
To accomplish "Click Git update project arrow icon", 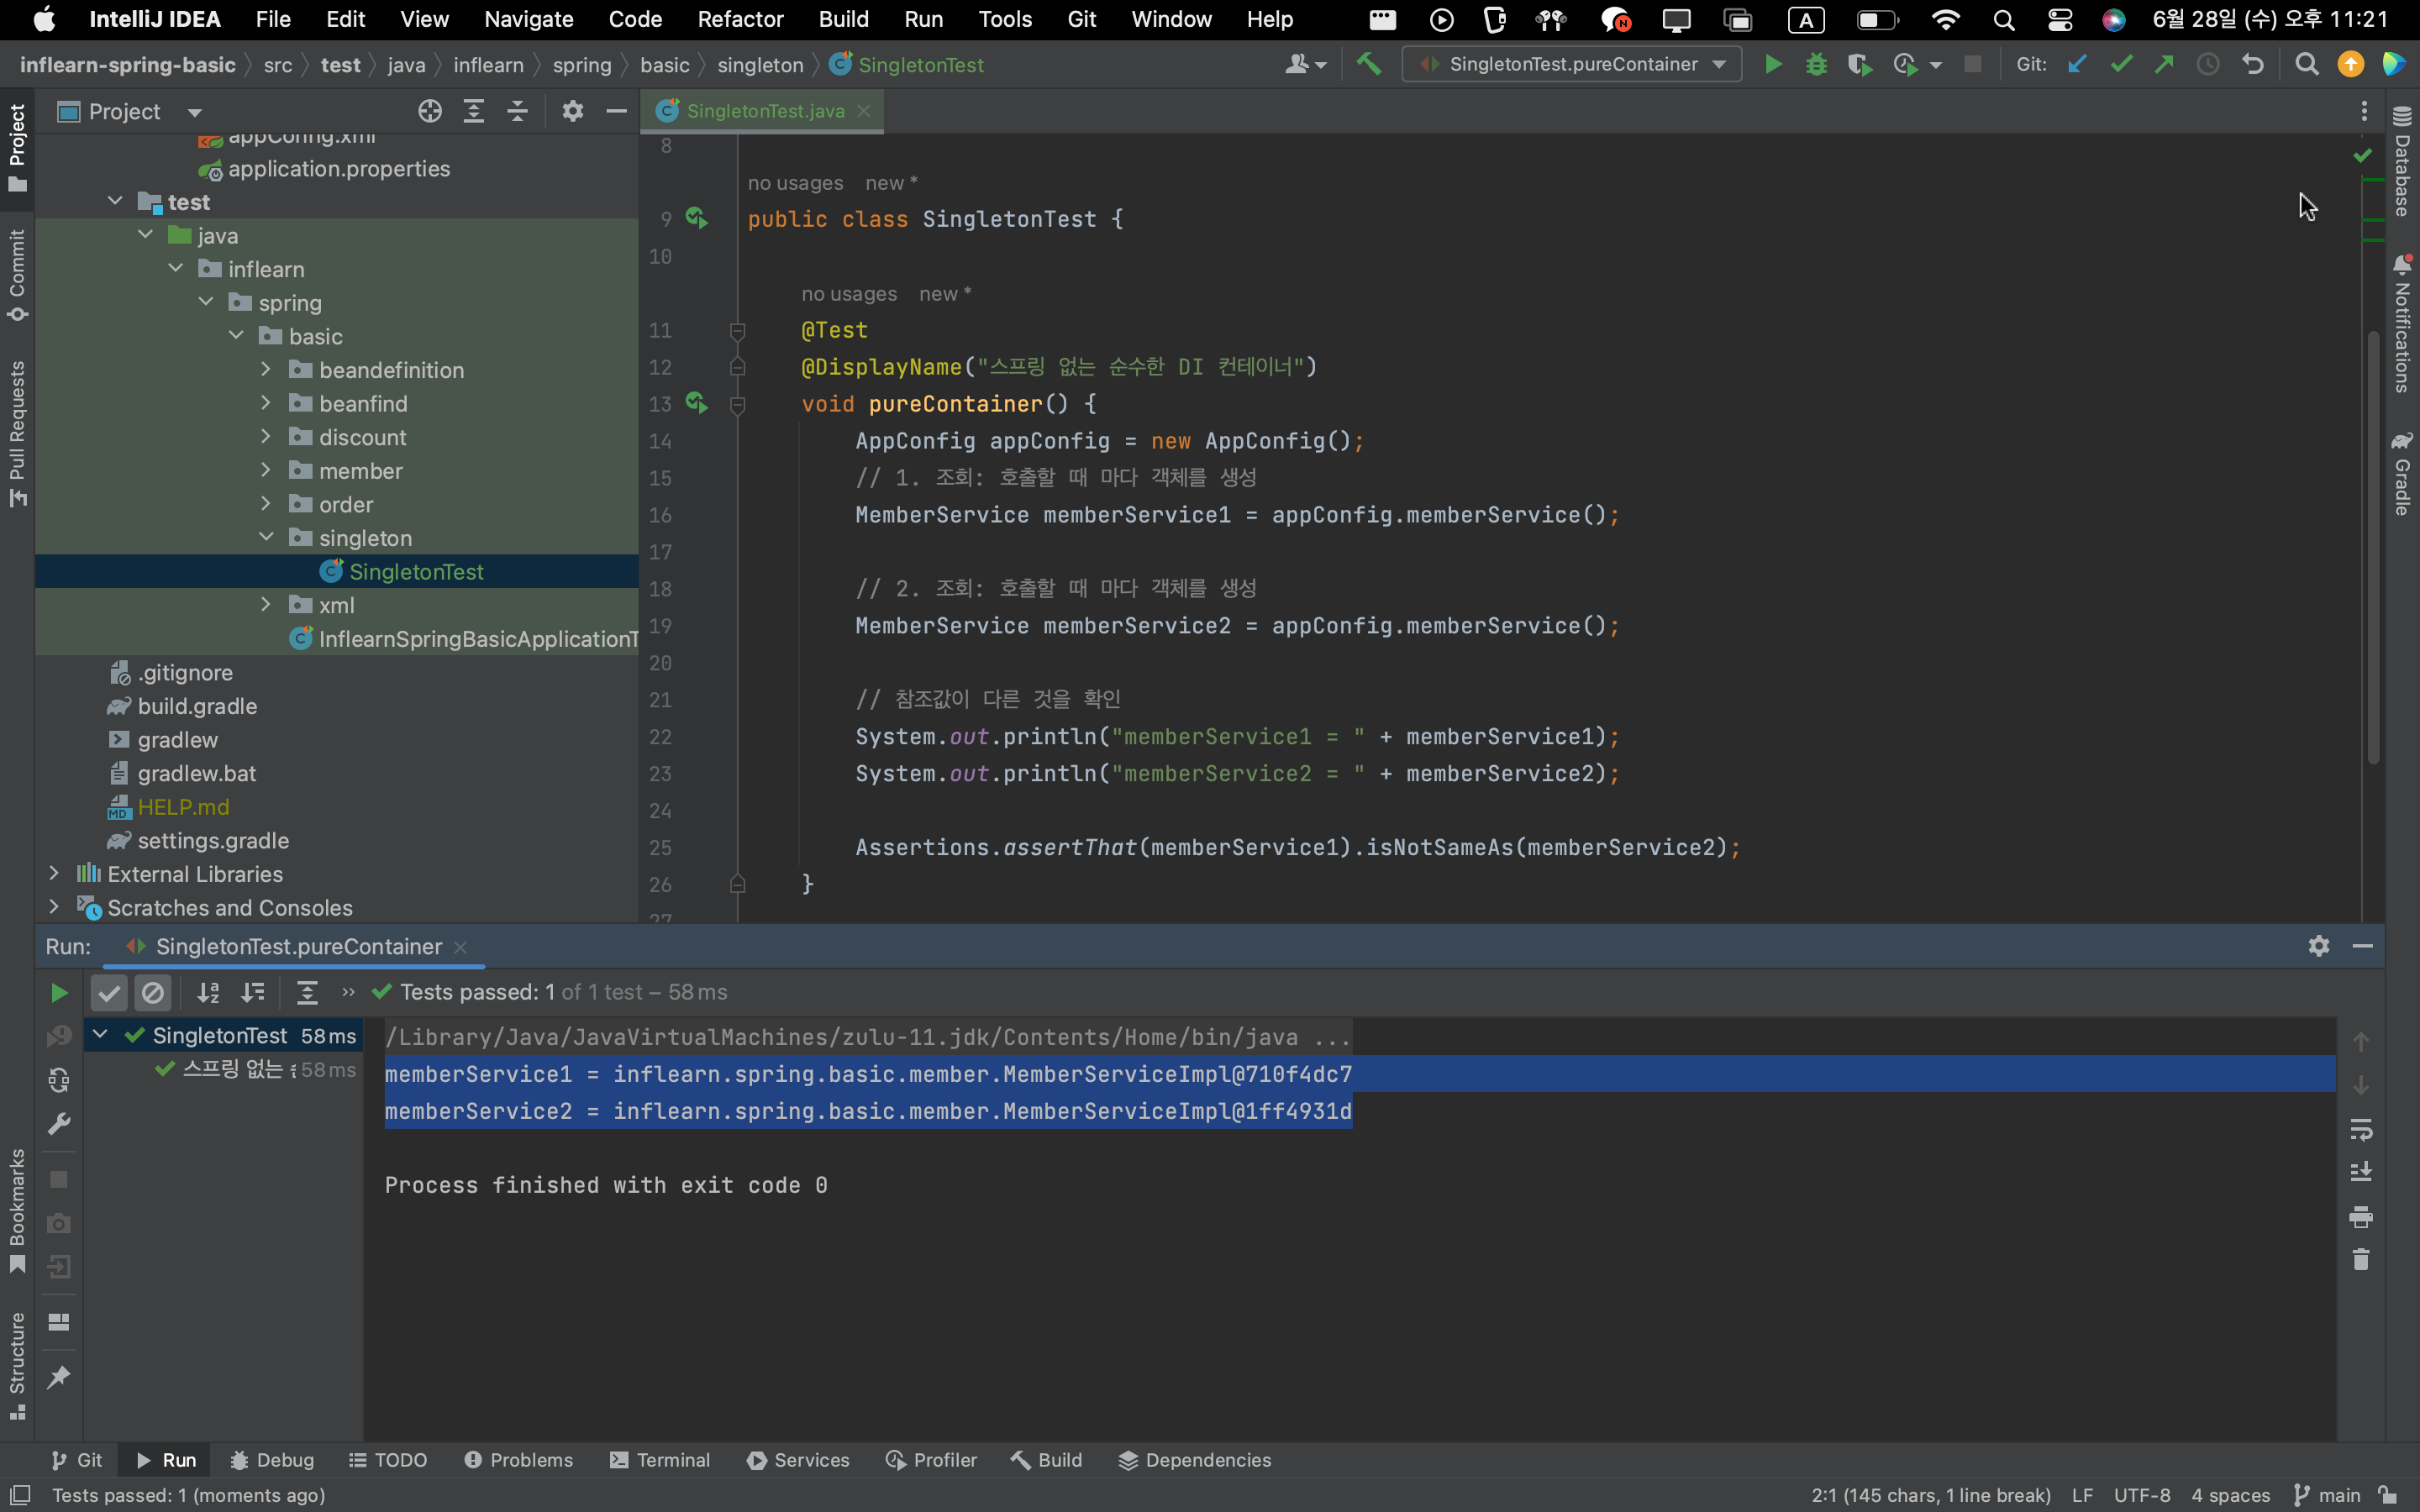I will click(2077, 65).
